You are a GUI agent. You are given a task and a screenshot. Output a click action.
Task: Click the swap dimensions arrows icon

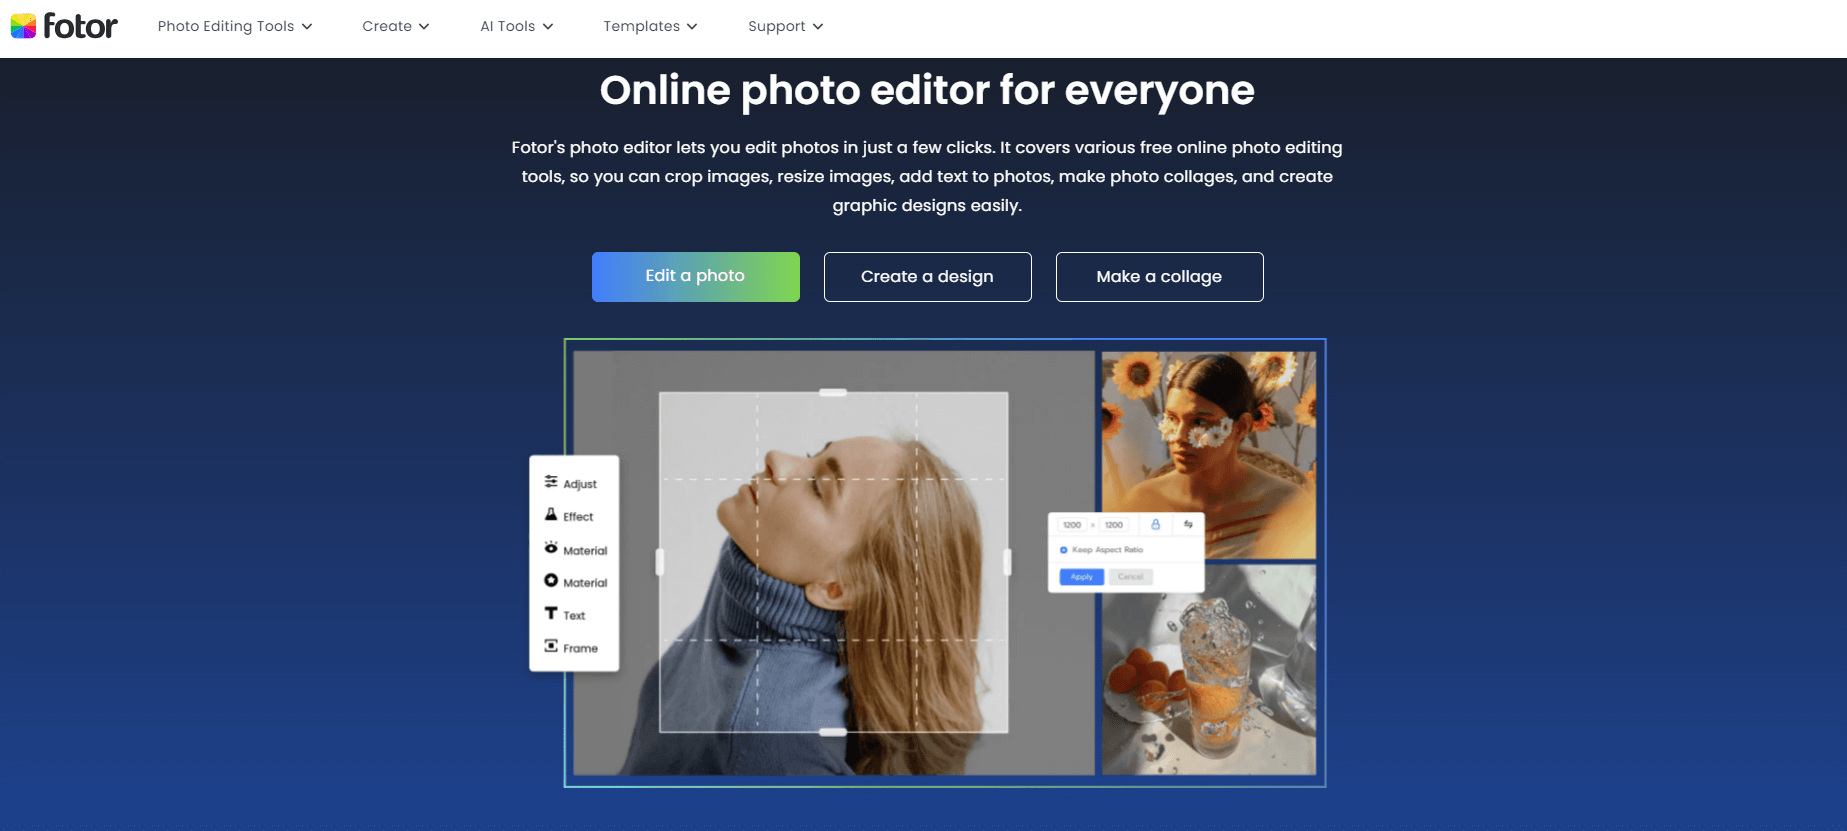[x=1188, y=524]
